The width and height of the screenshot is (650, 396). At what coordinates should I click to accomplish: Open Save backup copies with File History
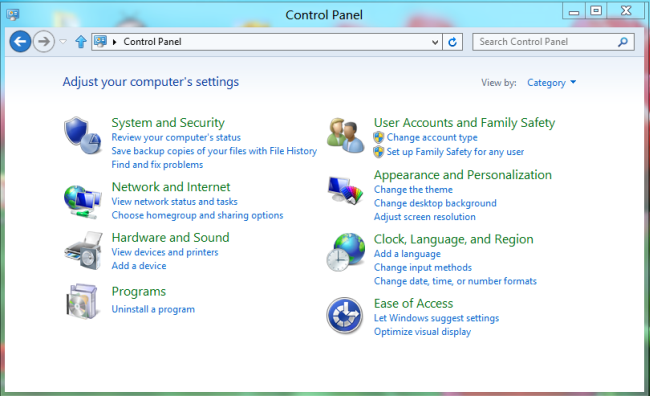(x=214, y=151)
